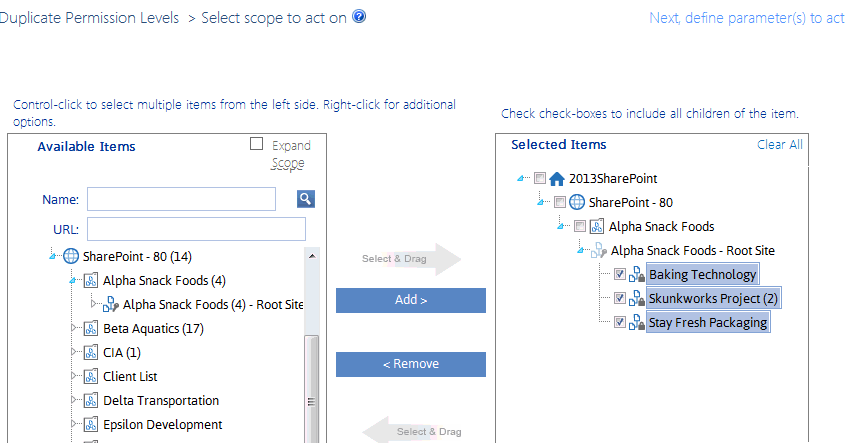Image resolution: width=845 pixels, height=443 pixels.
Task: Select Skunkworks Project (2) in Selected Items
Action: 712,298
